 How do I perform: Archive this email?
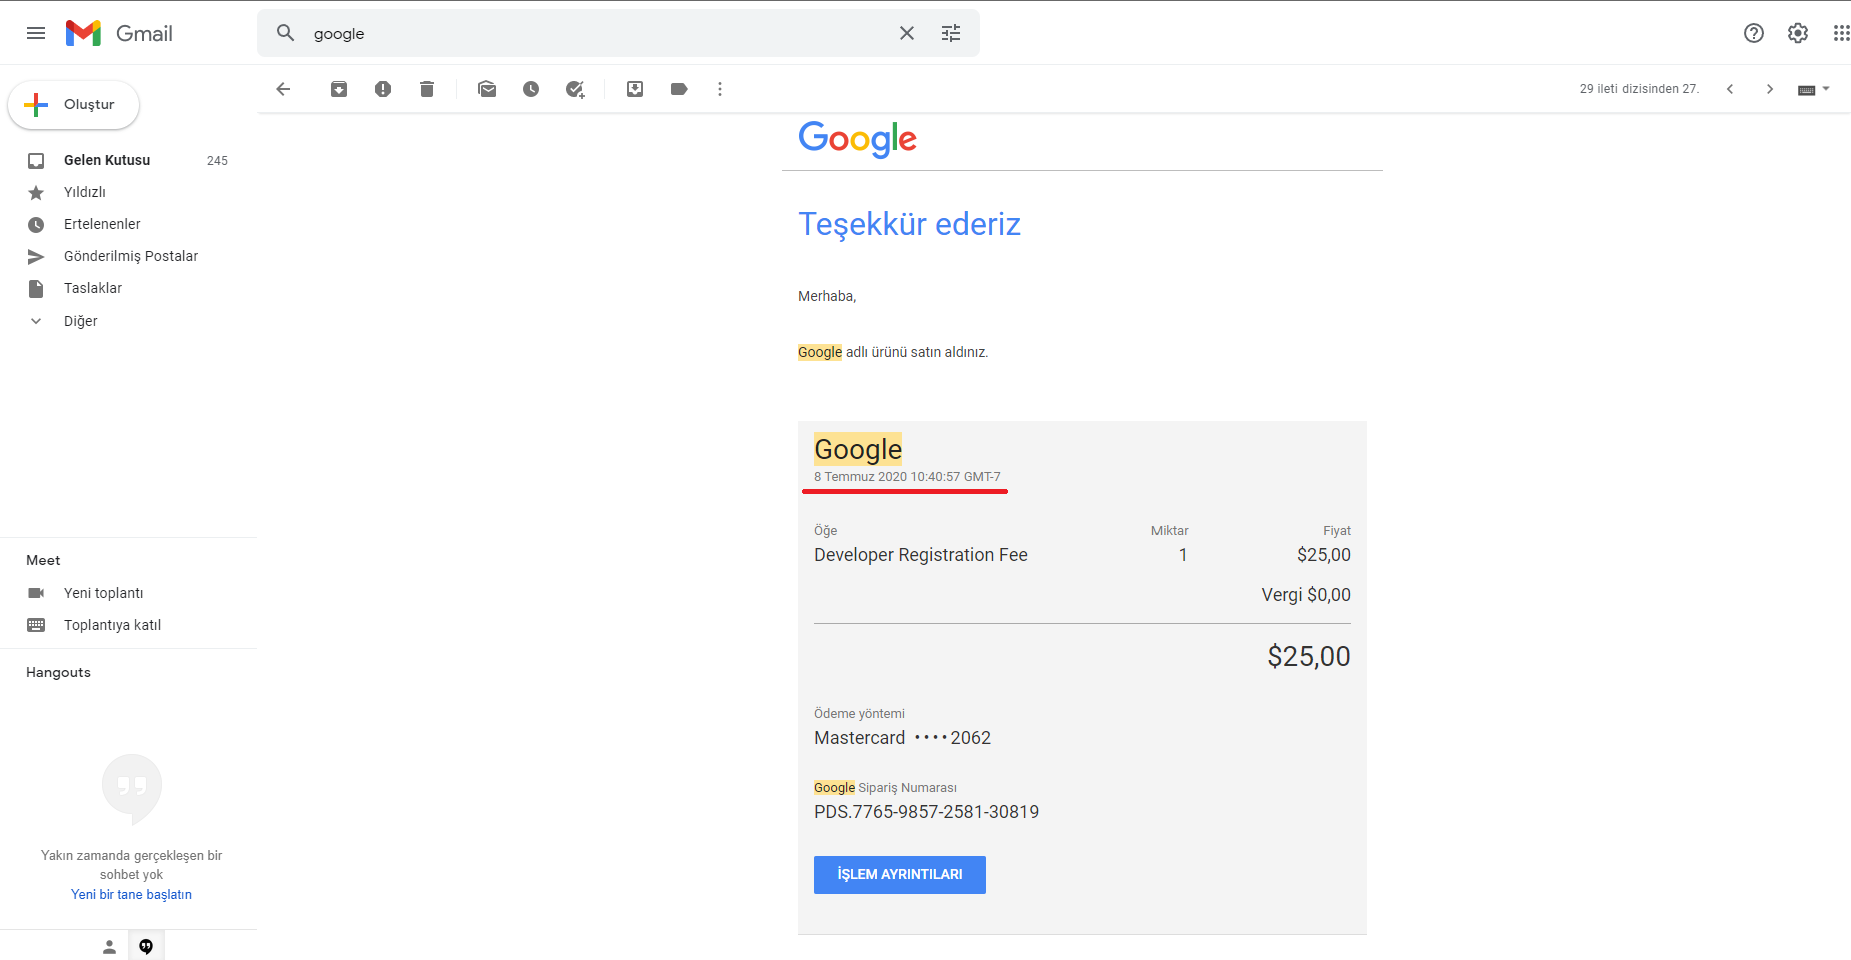pos(339,89)
